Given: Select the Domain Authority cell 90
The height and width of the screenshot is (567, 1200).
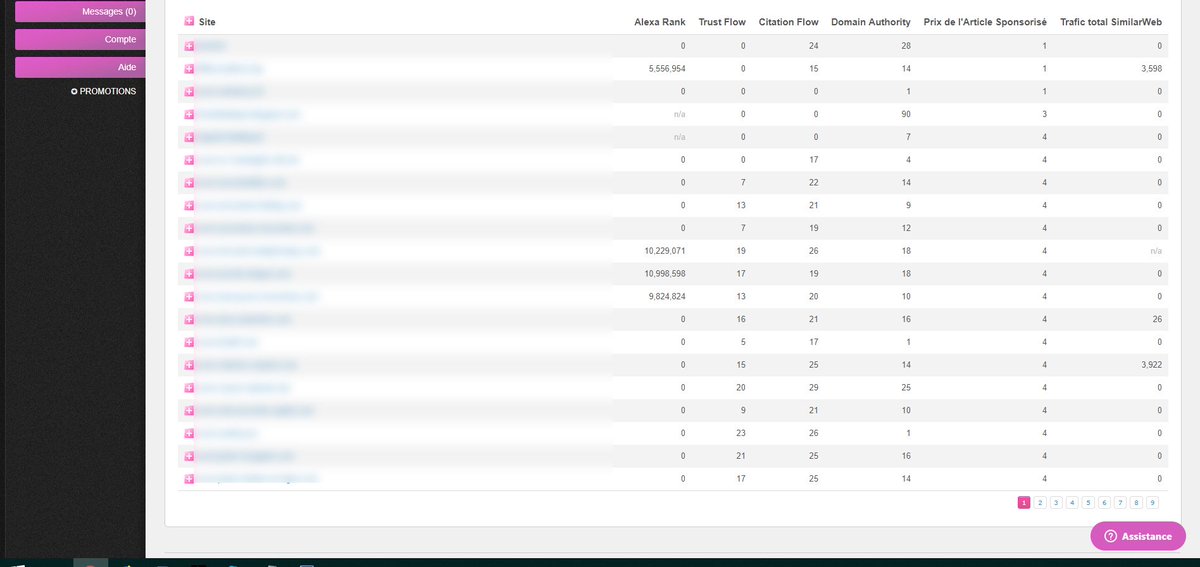Looking at the screenshot, I should (x=906, y=114).
